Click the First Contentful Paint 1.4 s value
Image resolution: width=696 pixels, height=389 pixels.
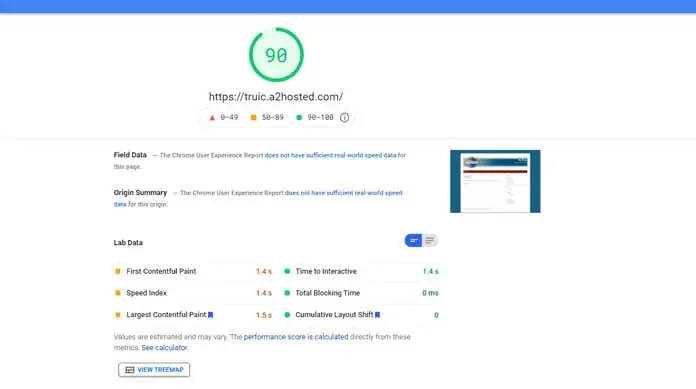(264, 271)
